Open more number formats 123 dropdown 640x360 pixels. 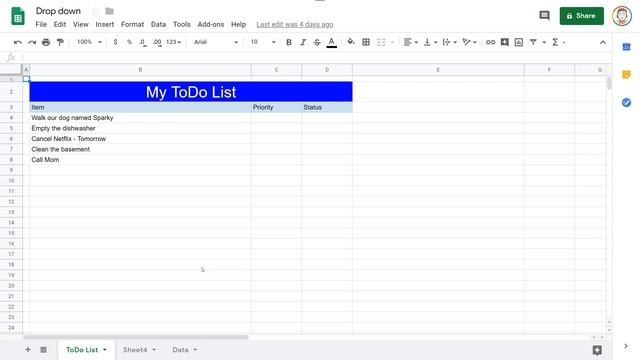click(x=173, y=42)
